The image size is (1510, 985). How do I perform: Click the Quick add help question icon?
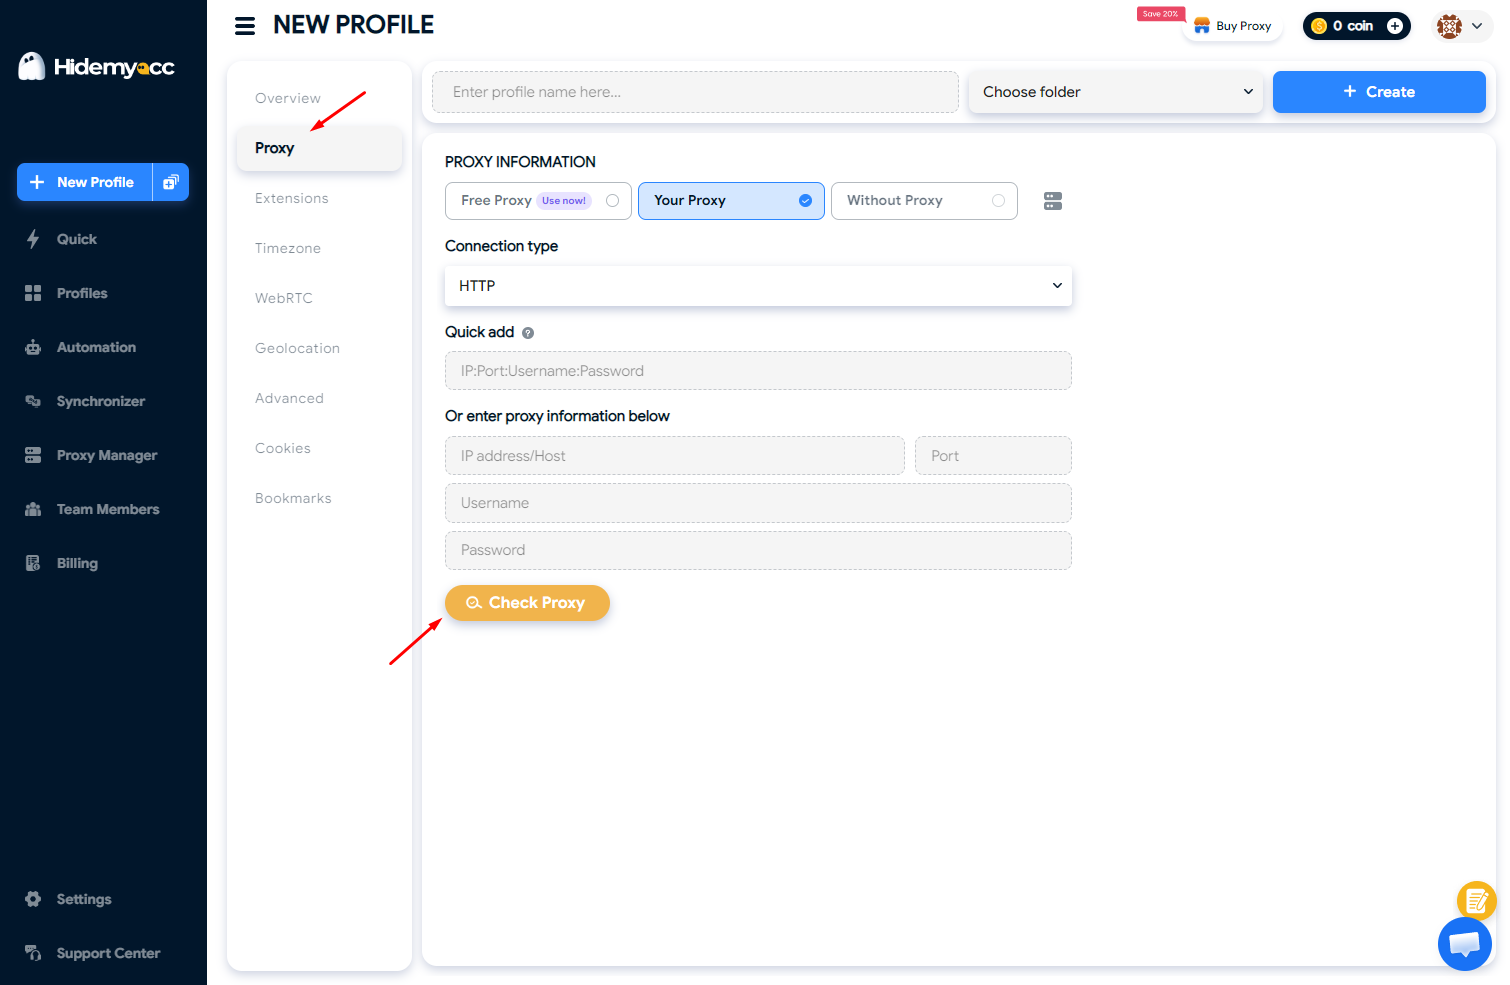(x=528, y=333)
